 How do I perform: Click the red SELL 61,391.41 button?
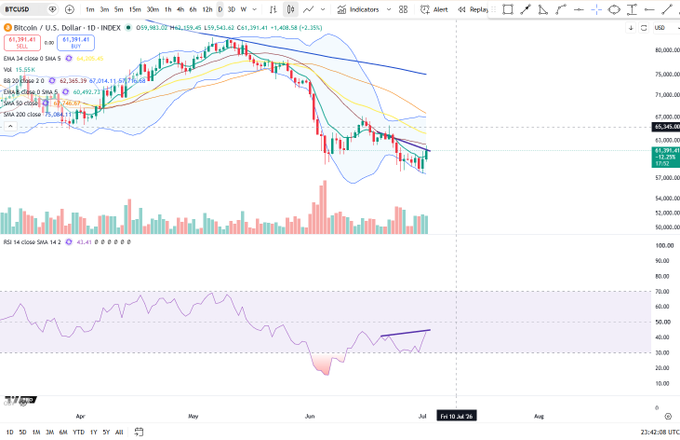22,42
